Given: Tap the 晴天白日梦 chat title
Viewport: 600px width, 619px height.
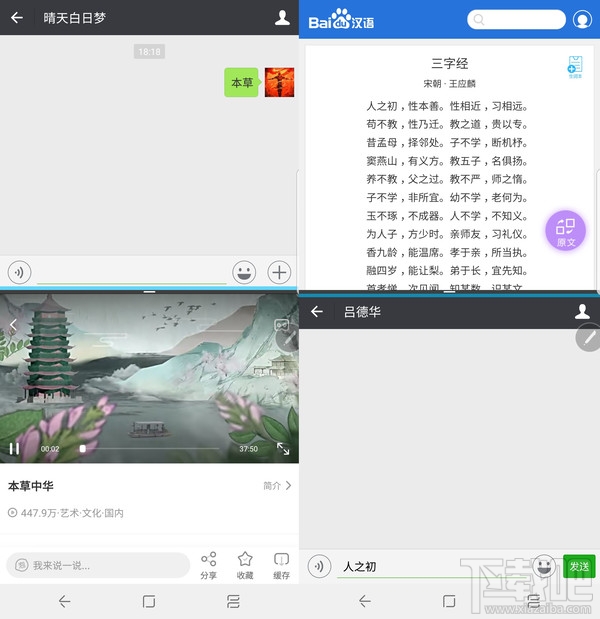Looking at the screenshot, I should 75,18.
